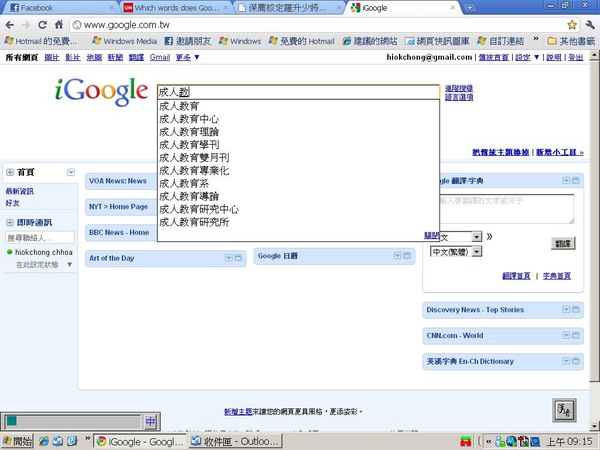
Task: Open the Windows Media bookmark
Action: (x=125, y=41)
